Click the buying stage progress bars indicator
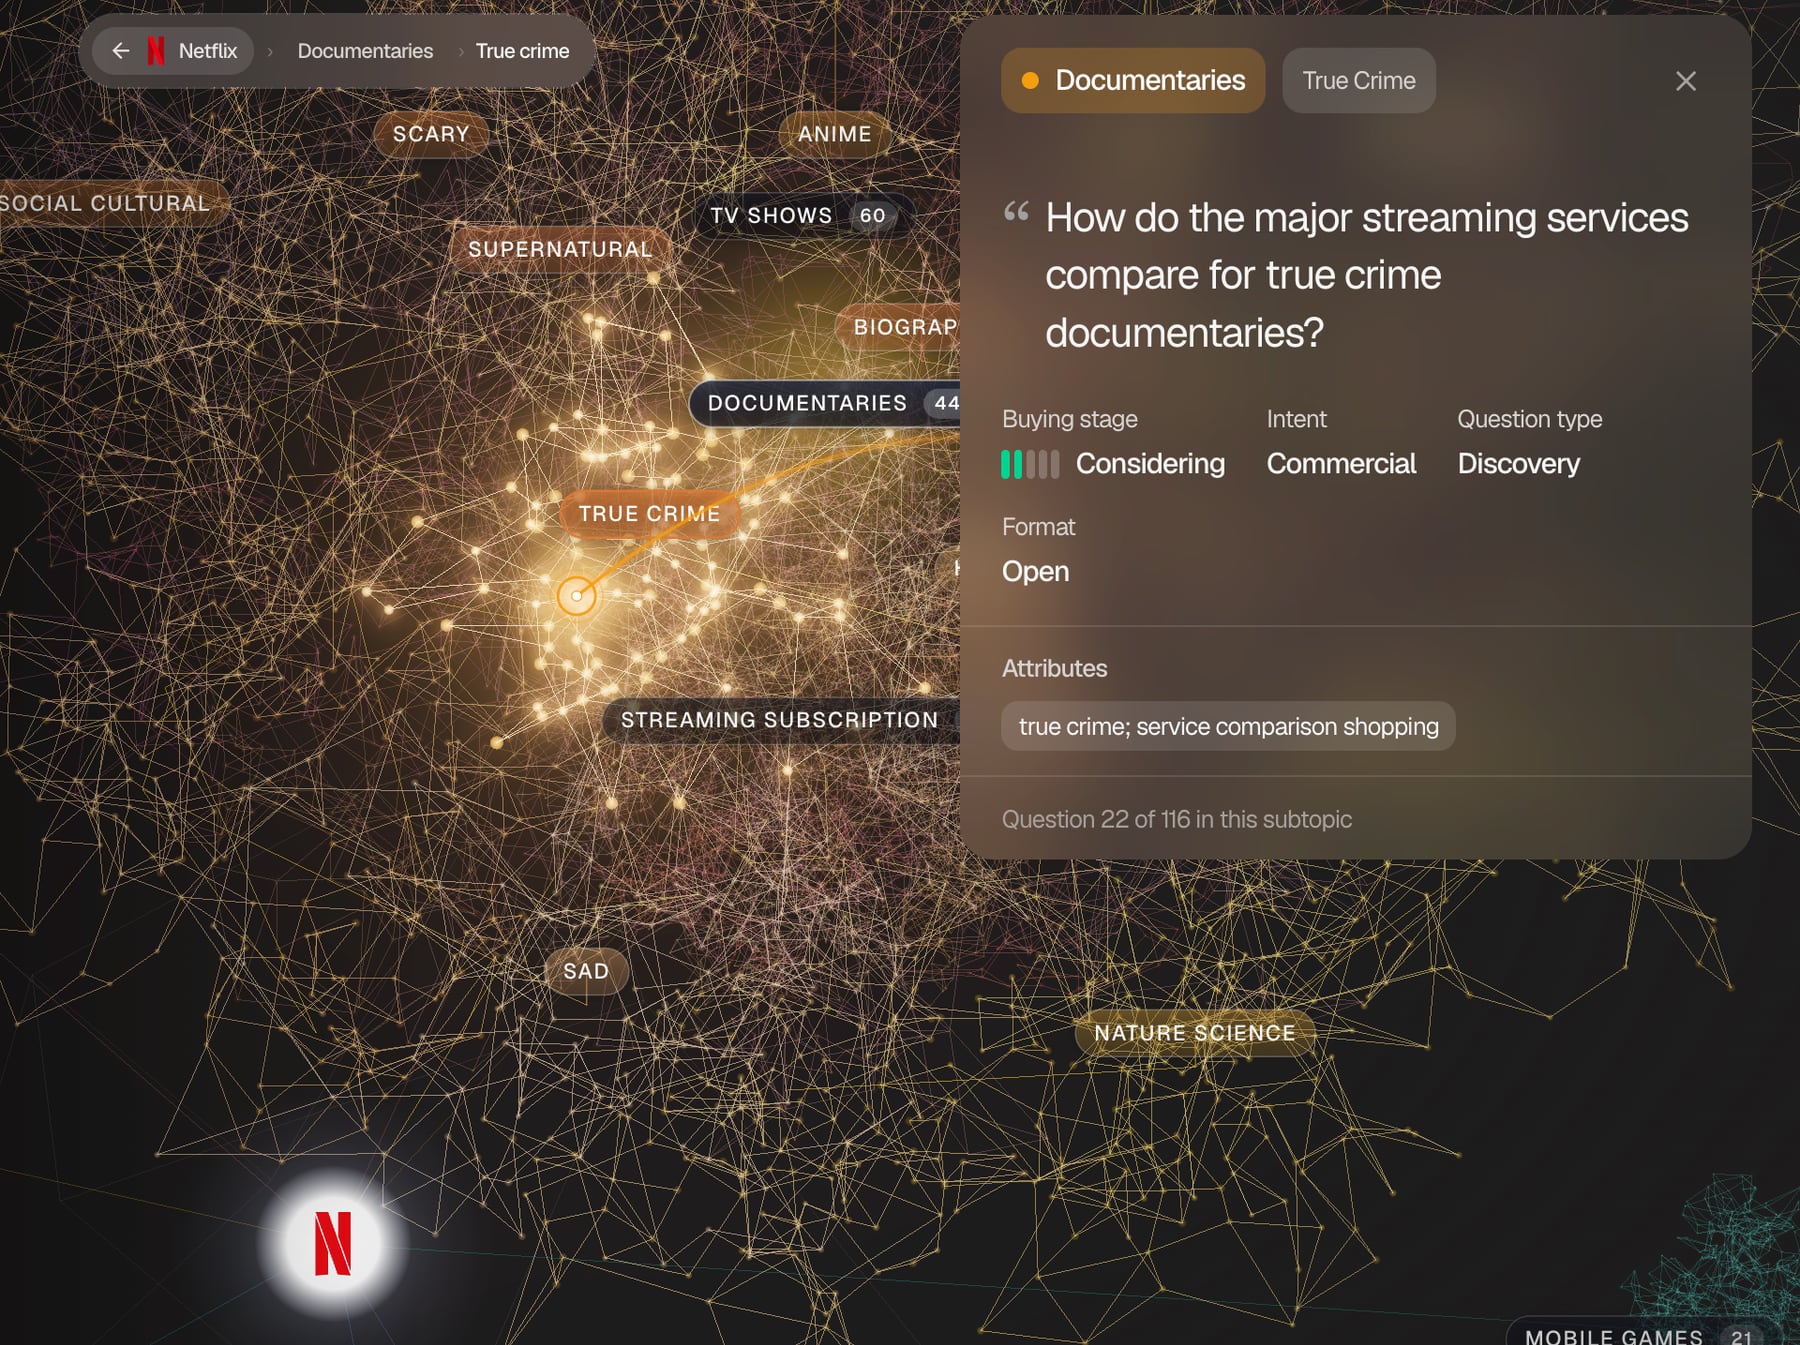The height and width of the screenshot is (1345, 1800). tap(1030, 464)
